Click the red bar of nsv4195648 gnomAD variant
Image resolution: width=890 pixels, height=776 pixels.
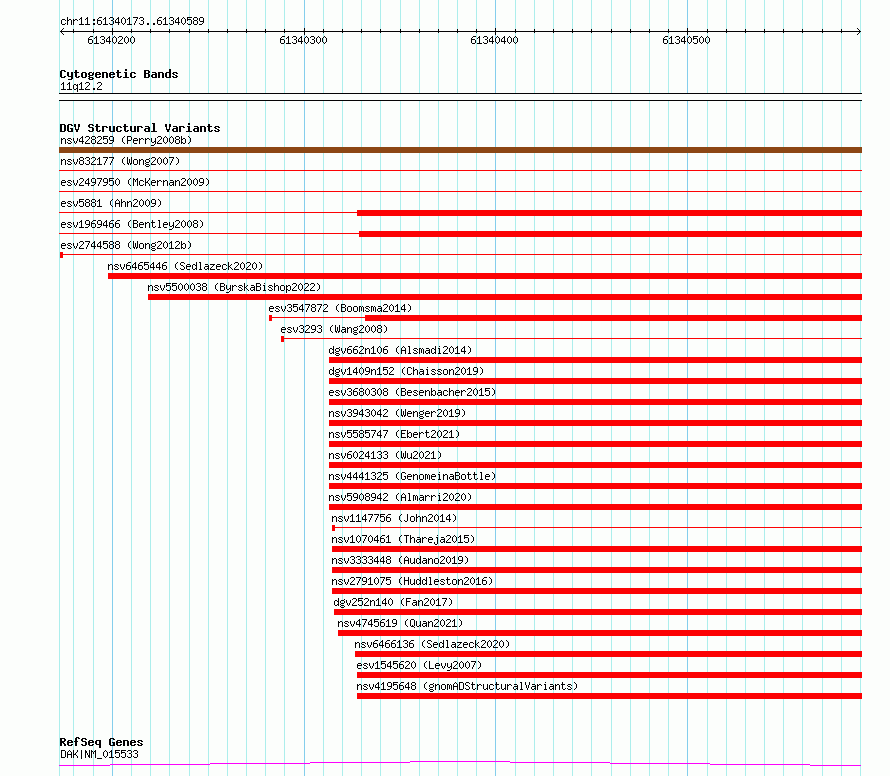coord(610,696)
